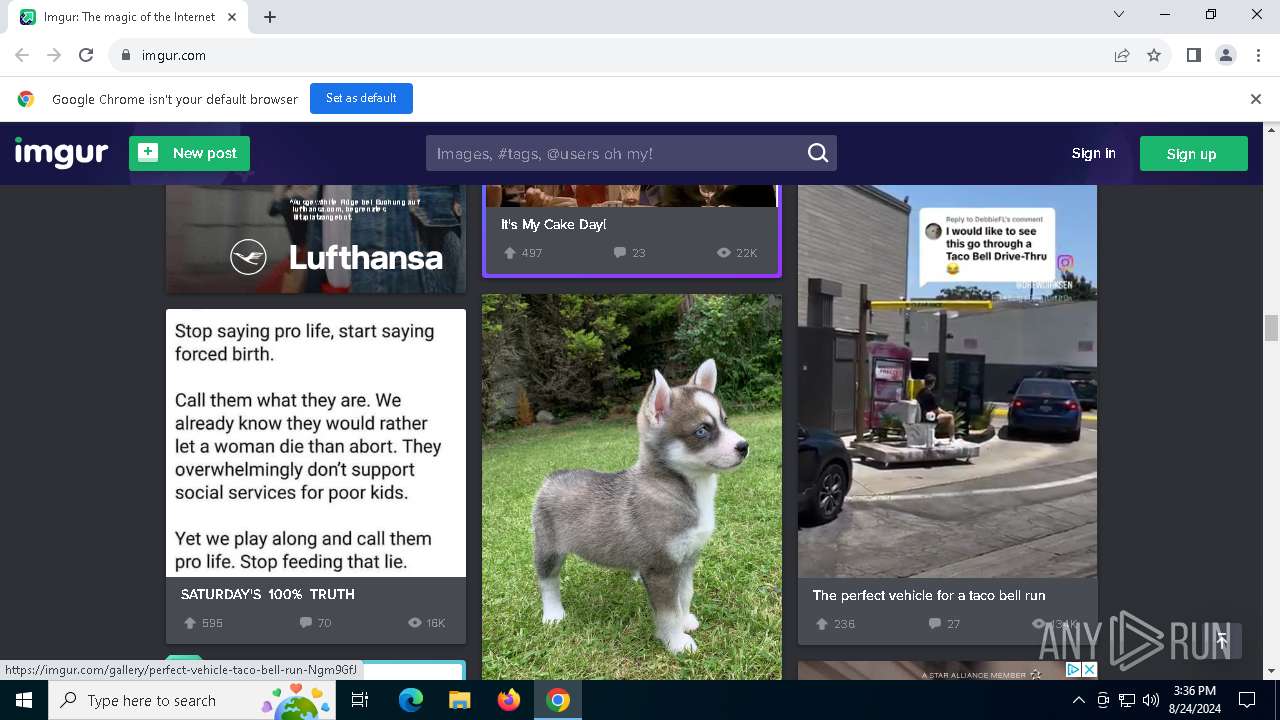
Task: Toggle the Chrome side panel
Action: (1193, 55)
